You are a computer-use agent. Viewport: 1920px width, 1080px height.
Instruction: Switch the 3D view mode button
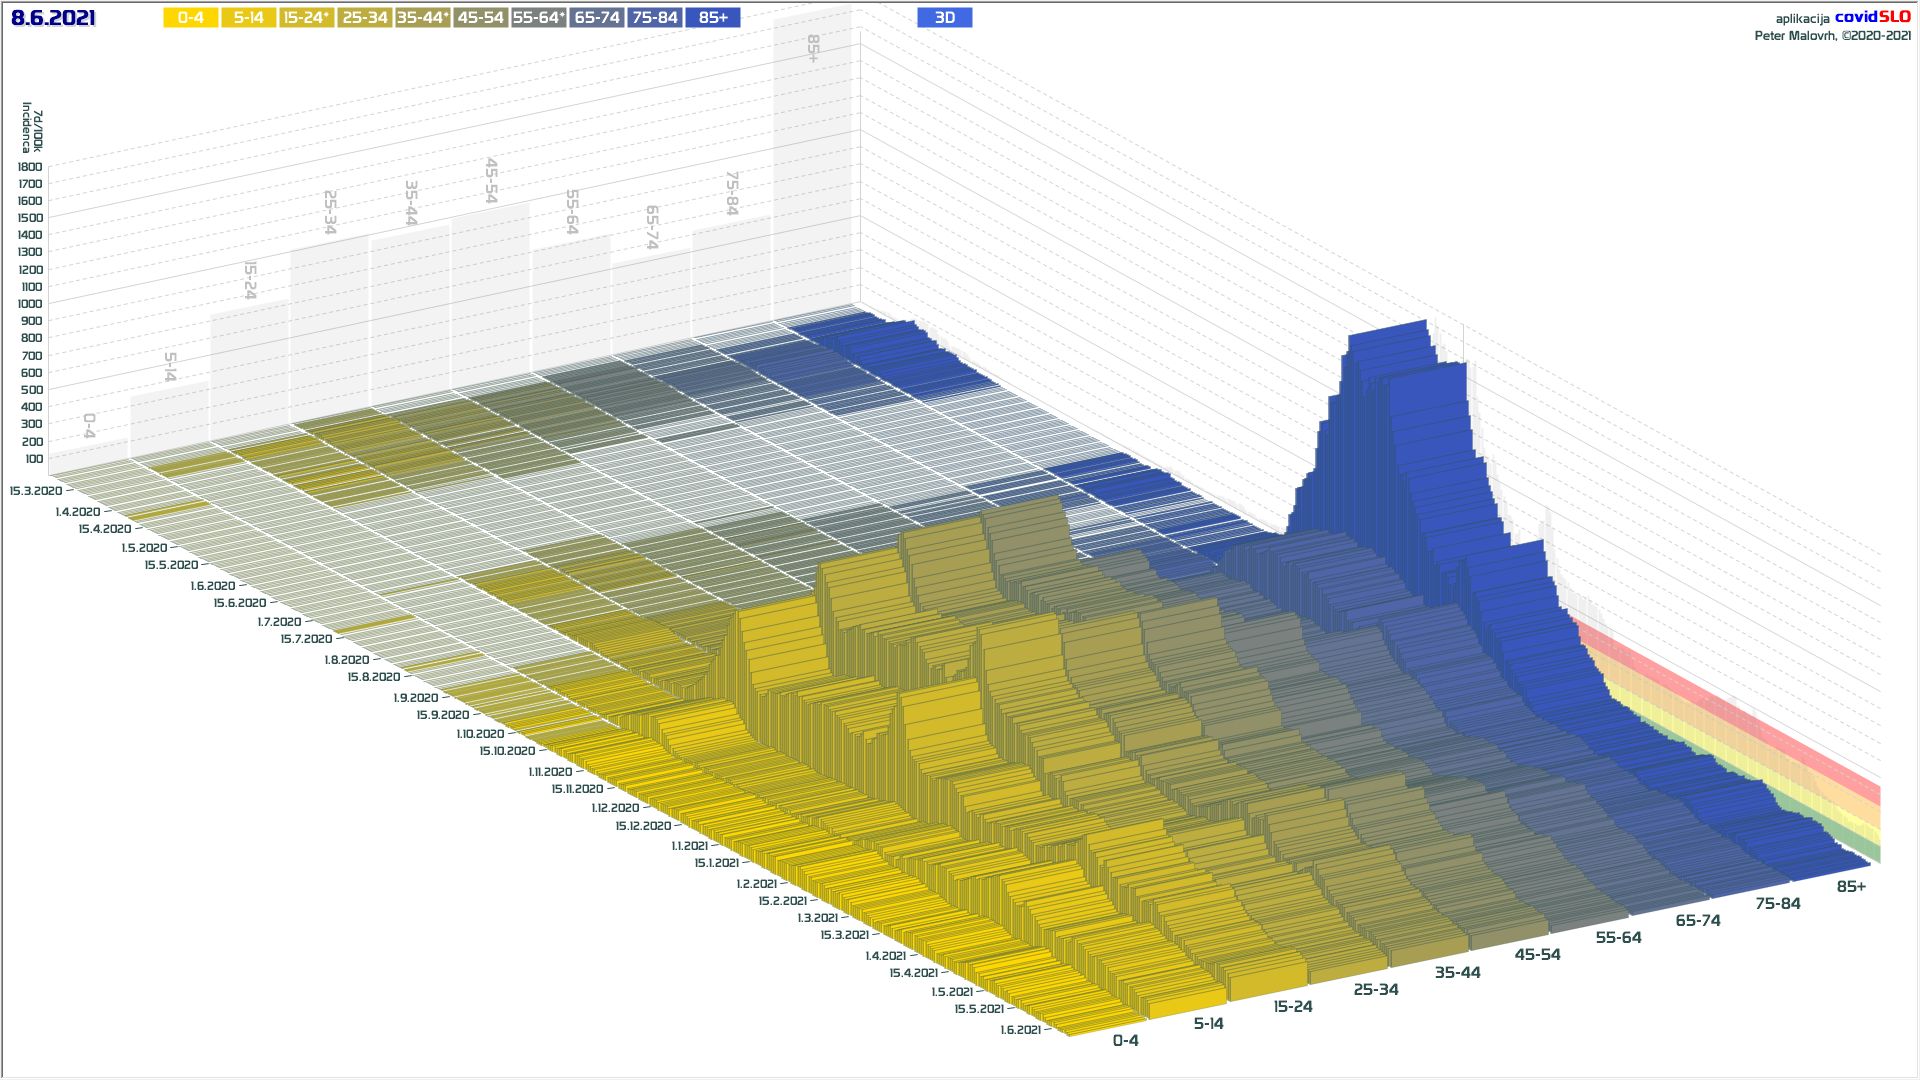tap(944, 18)
